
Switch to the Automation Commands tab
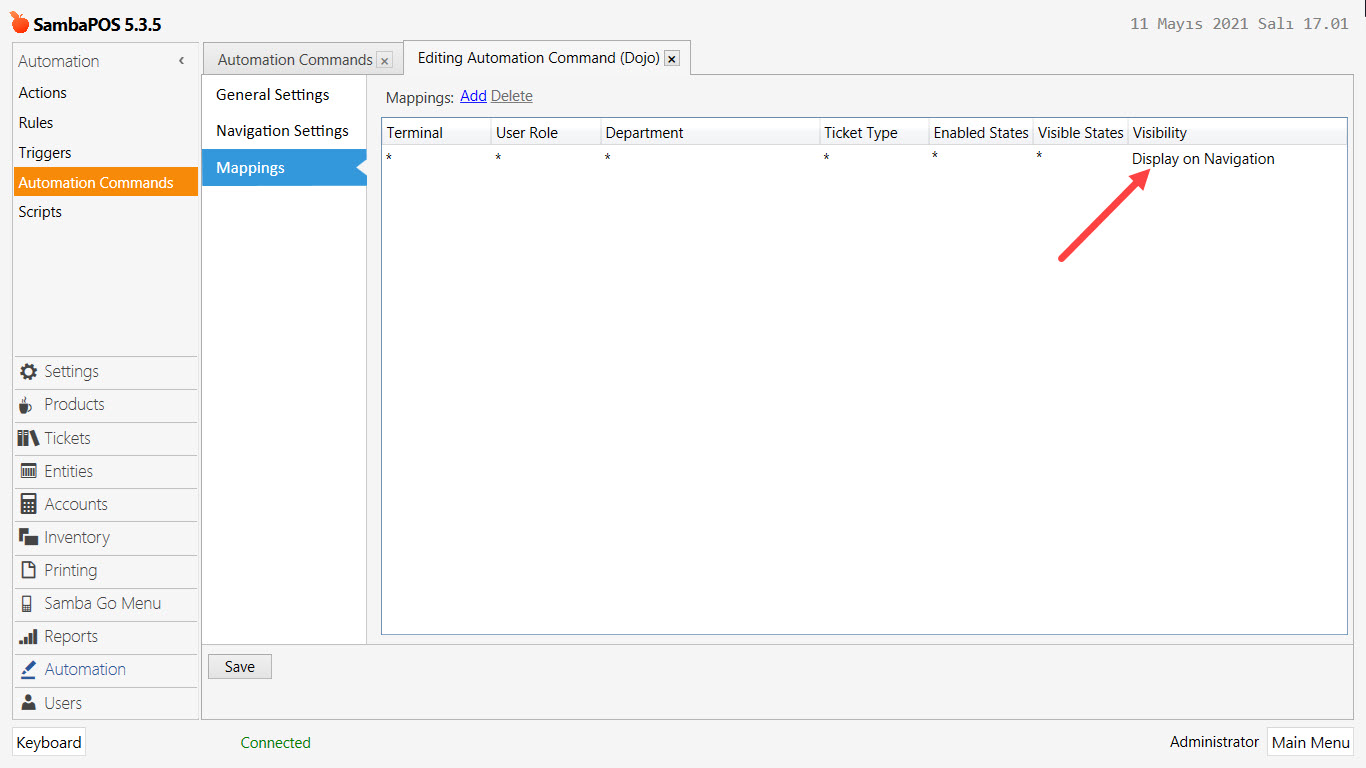[294, 59]
